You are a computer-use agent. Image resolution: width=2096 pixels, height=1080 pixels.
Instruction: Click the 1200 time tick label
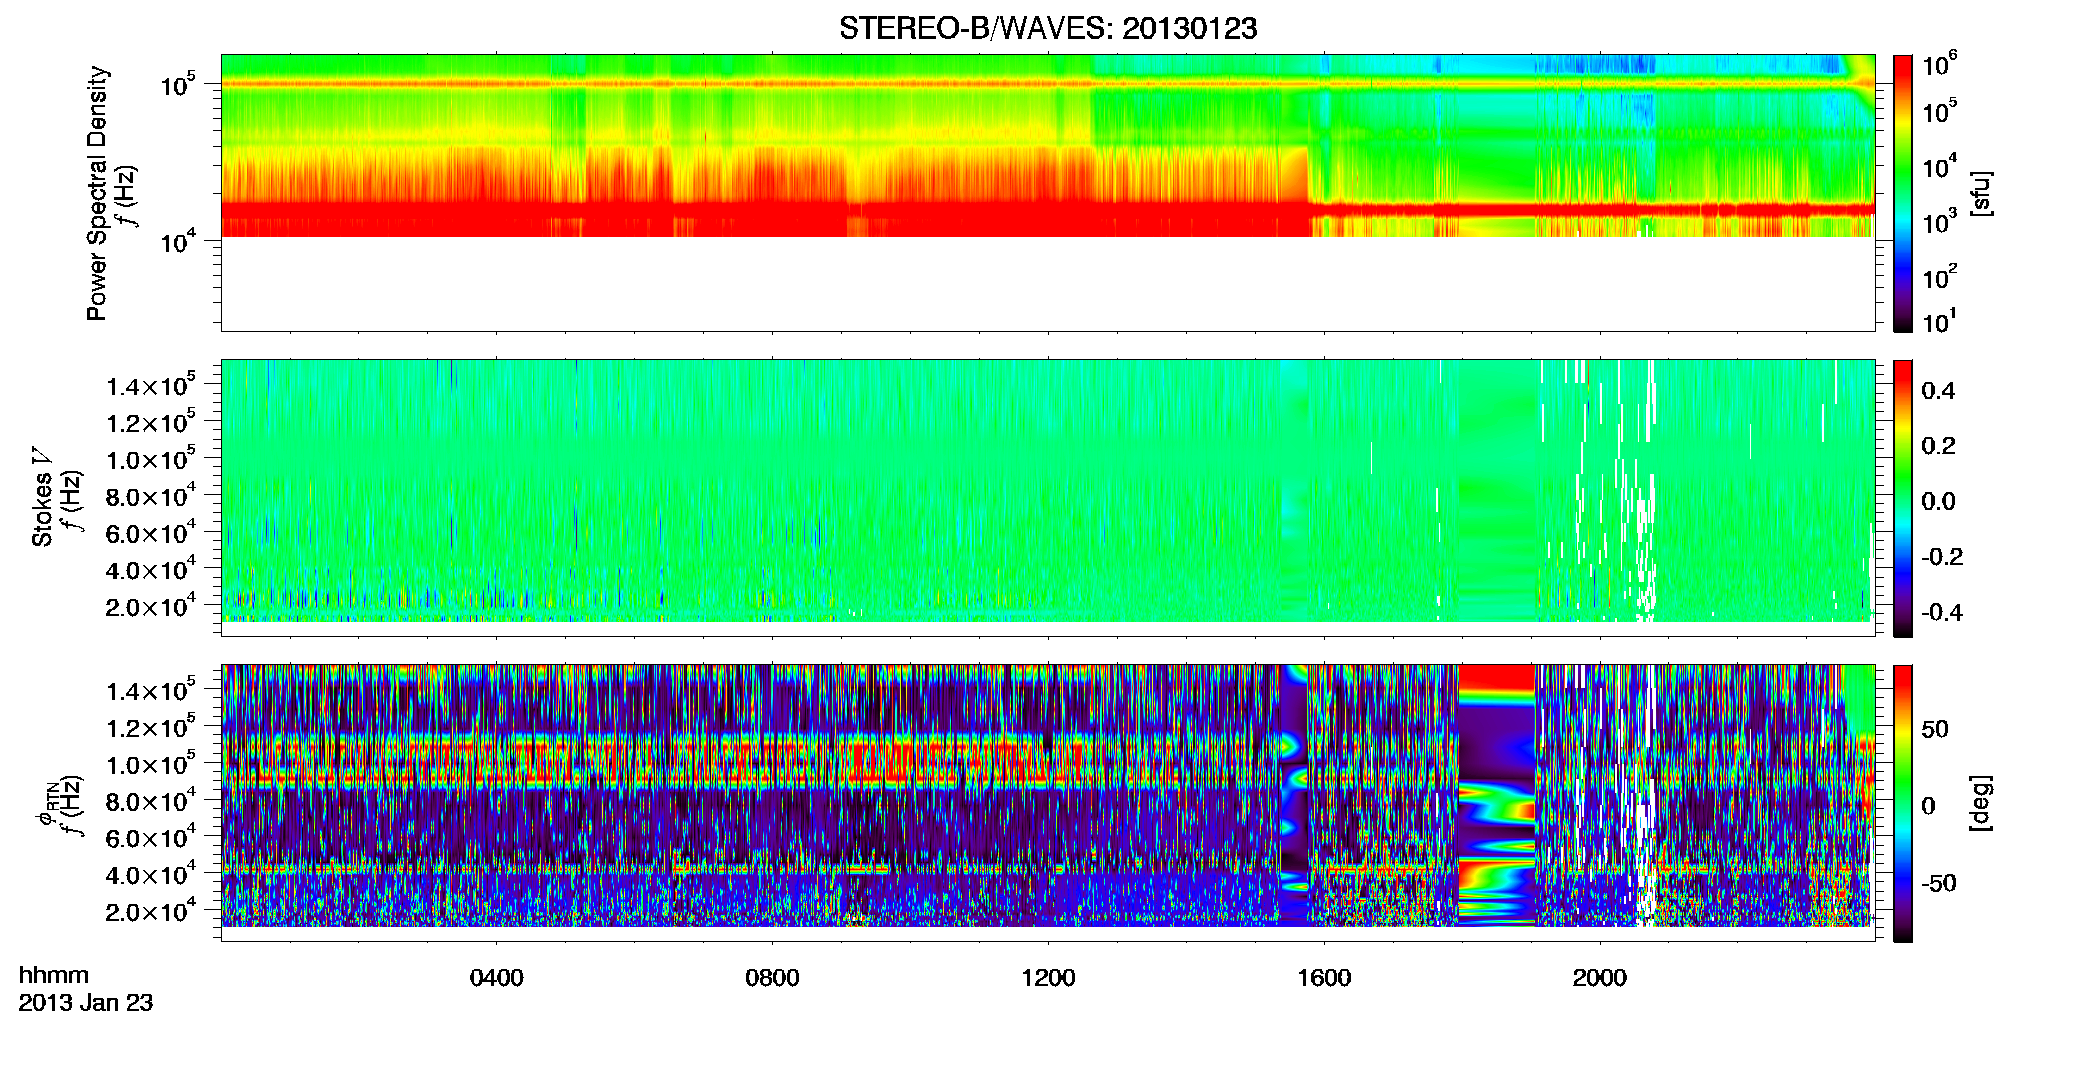1048,978
